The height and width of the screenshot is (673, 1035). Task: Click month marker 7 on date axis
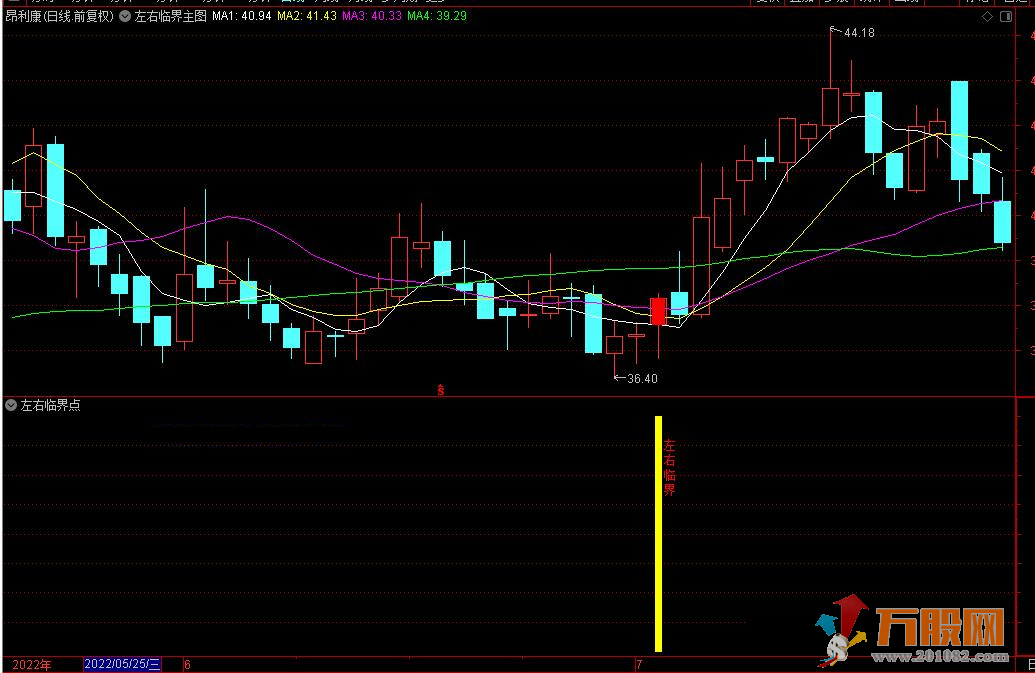tap(639, 664)
